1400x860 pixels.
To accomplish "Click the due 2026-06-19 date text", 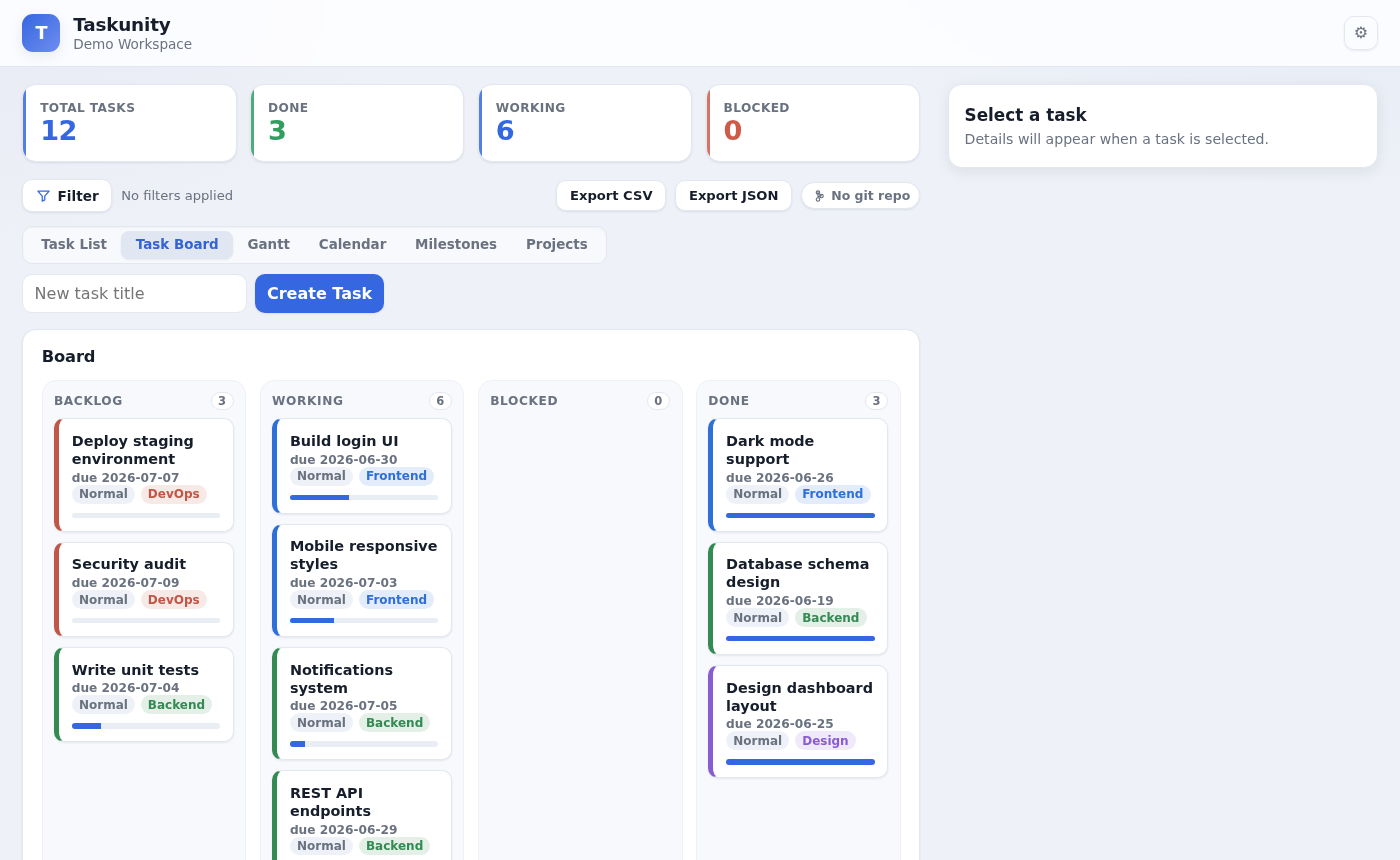I will pos(780,601).
